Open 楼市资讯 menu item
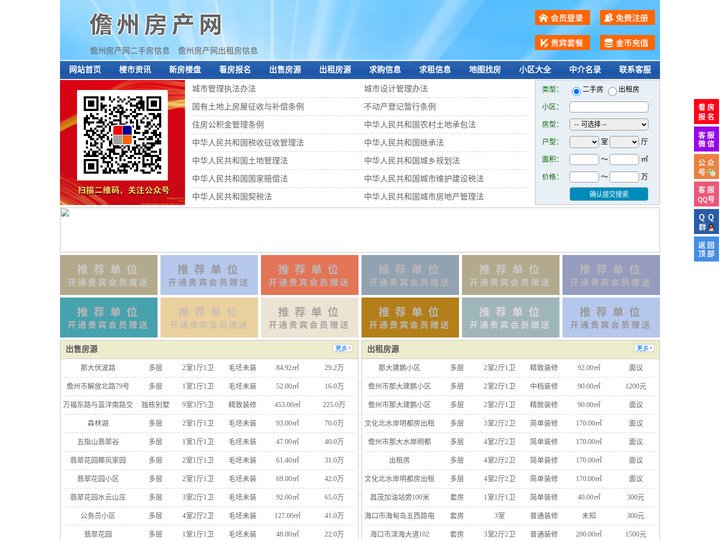The width and height of the screenshot is (720, 540). click(x=135, y=70)
